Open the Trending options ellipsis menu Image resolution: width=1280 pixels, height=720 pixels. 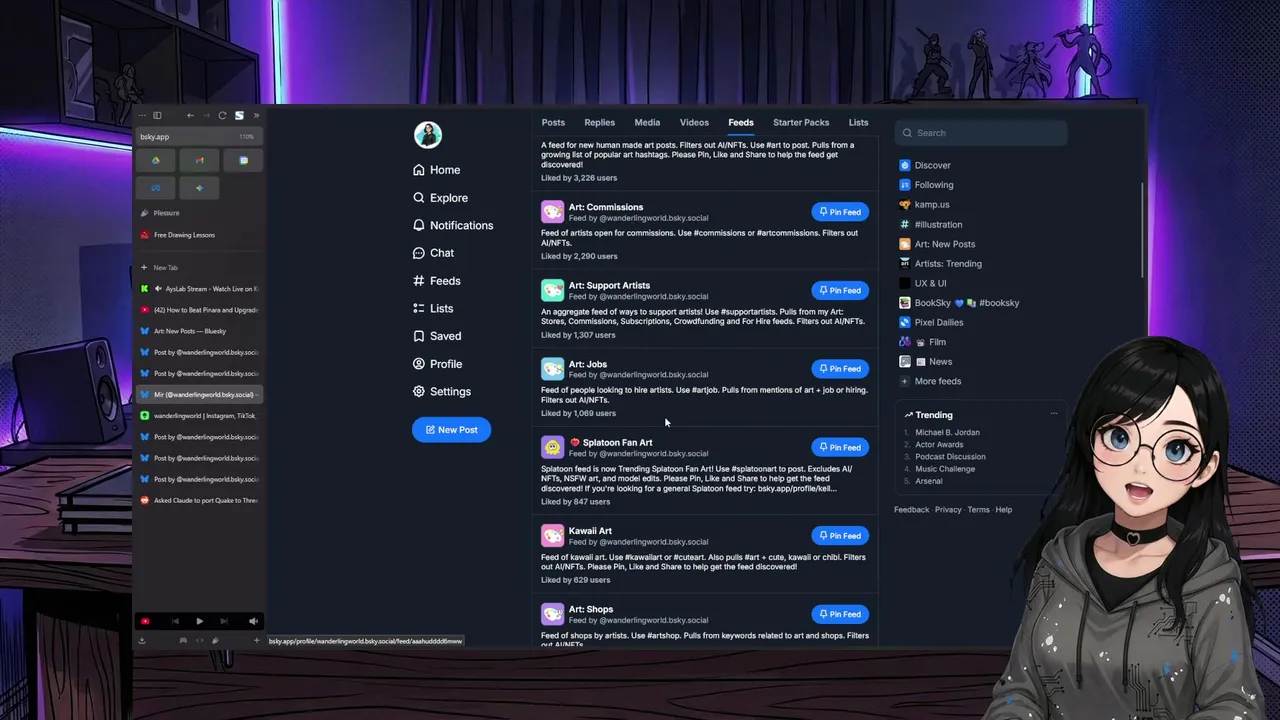tap(1053, 414)
